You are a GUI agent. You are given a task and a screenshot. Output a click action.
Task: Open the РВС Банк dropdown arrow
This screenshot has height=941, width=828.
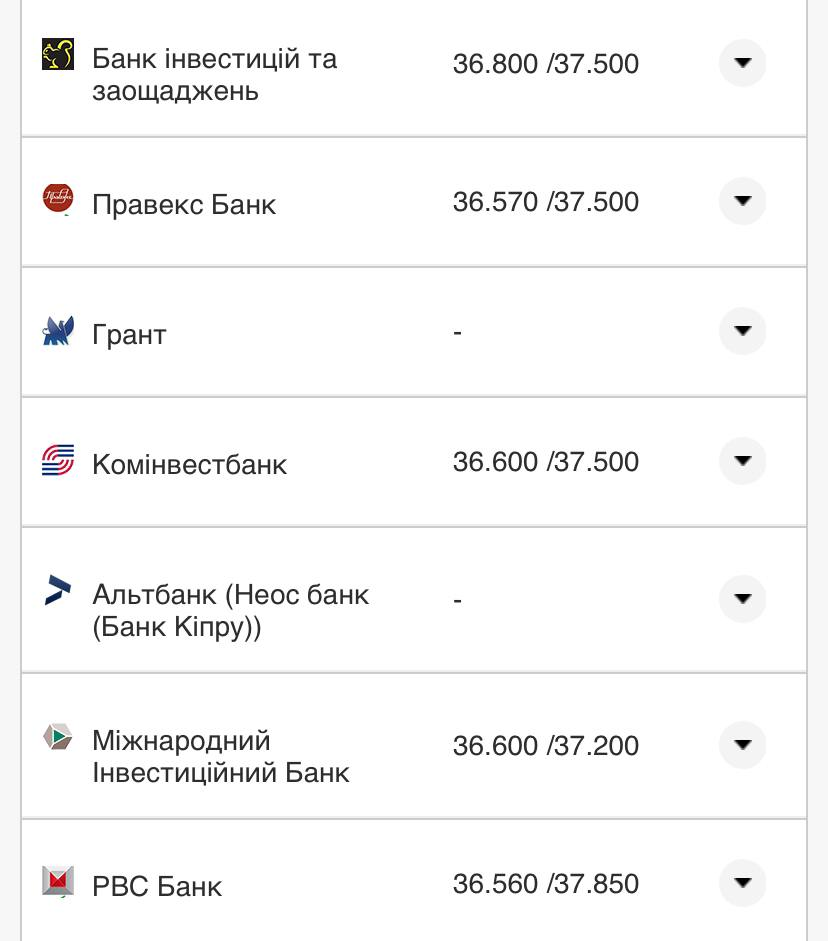(x=742, y=883)
